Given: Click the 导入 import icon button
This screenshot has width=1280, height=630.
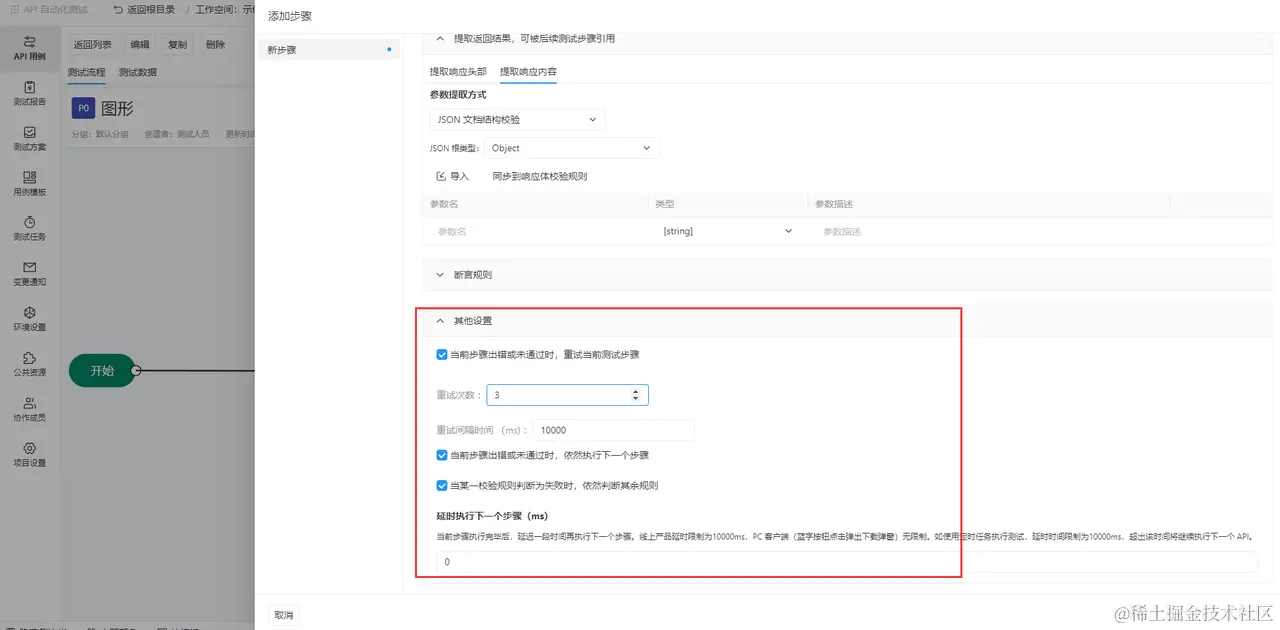Looking at the screenshot, I should pyautogui.click(x=452, y=176).
